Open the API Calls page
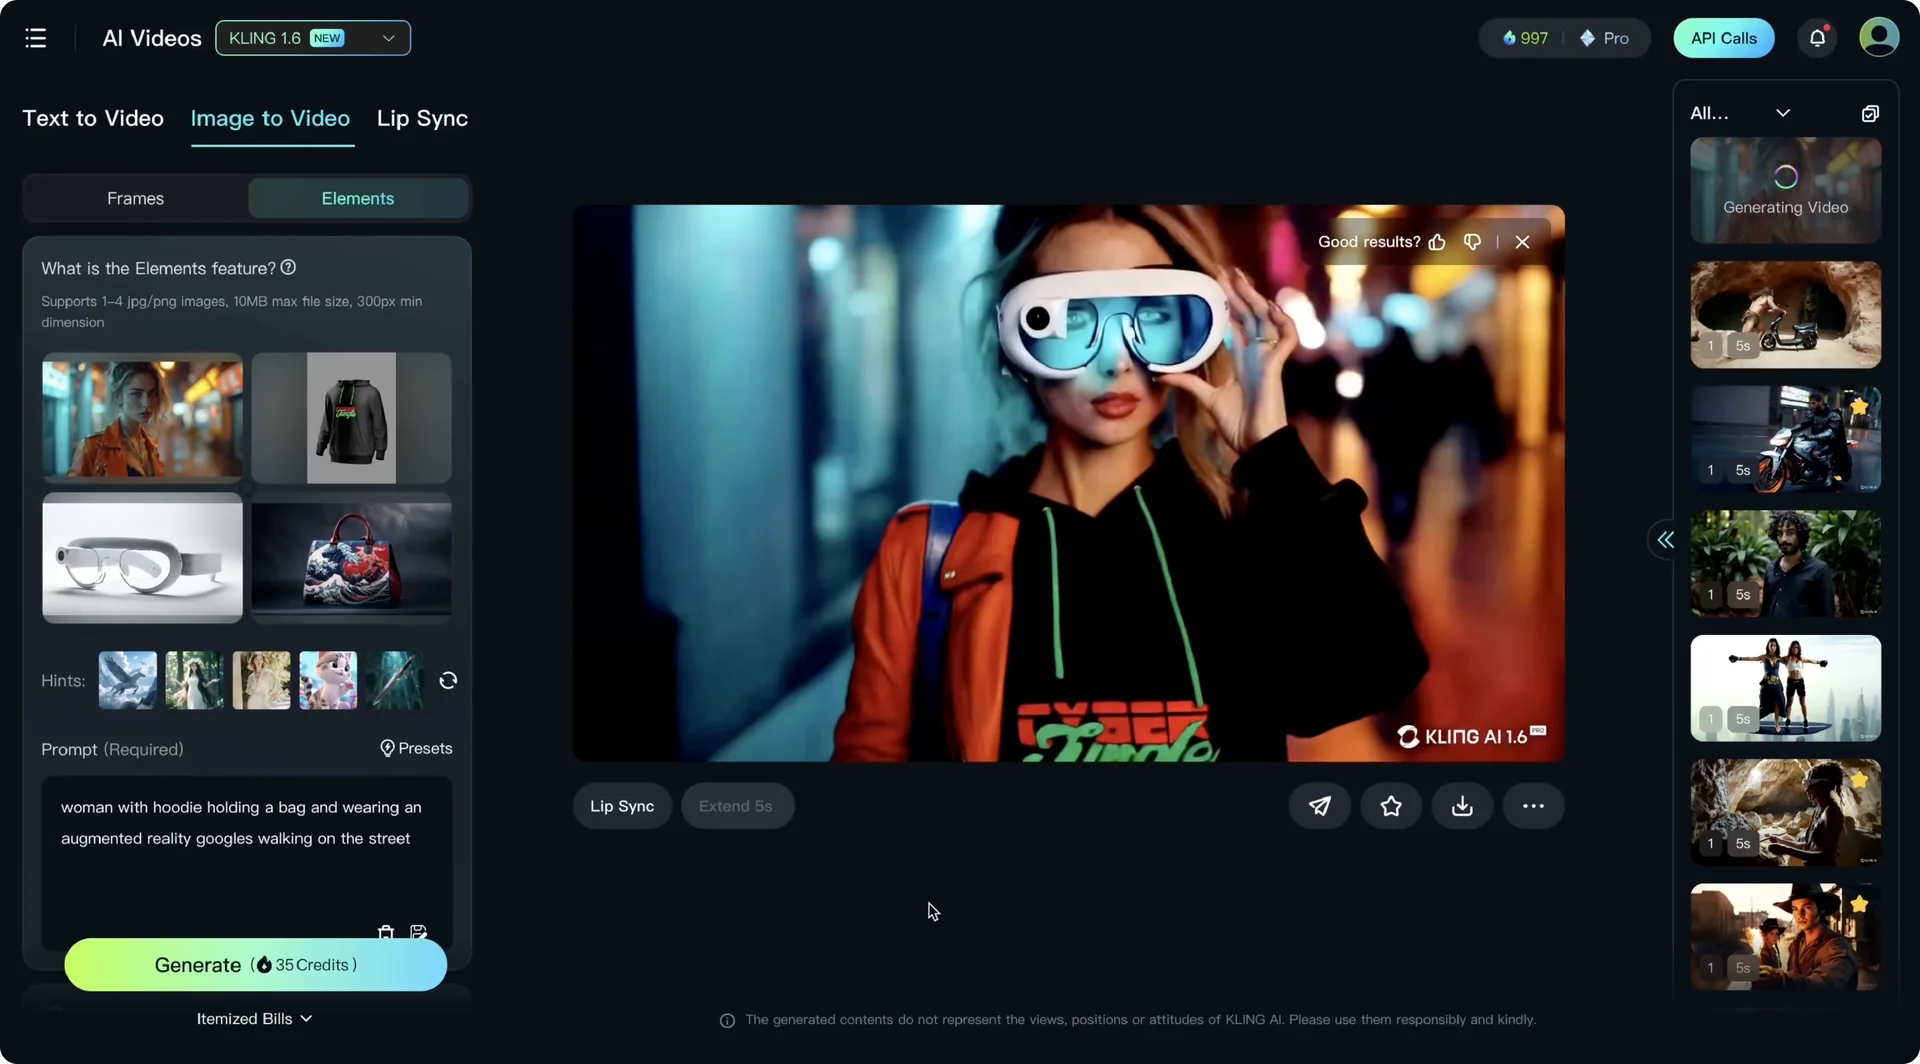 (1723, 37)
